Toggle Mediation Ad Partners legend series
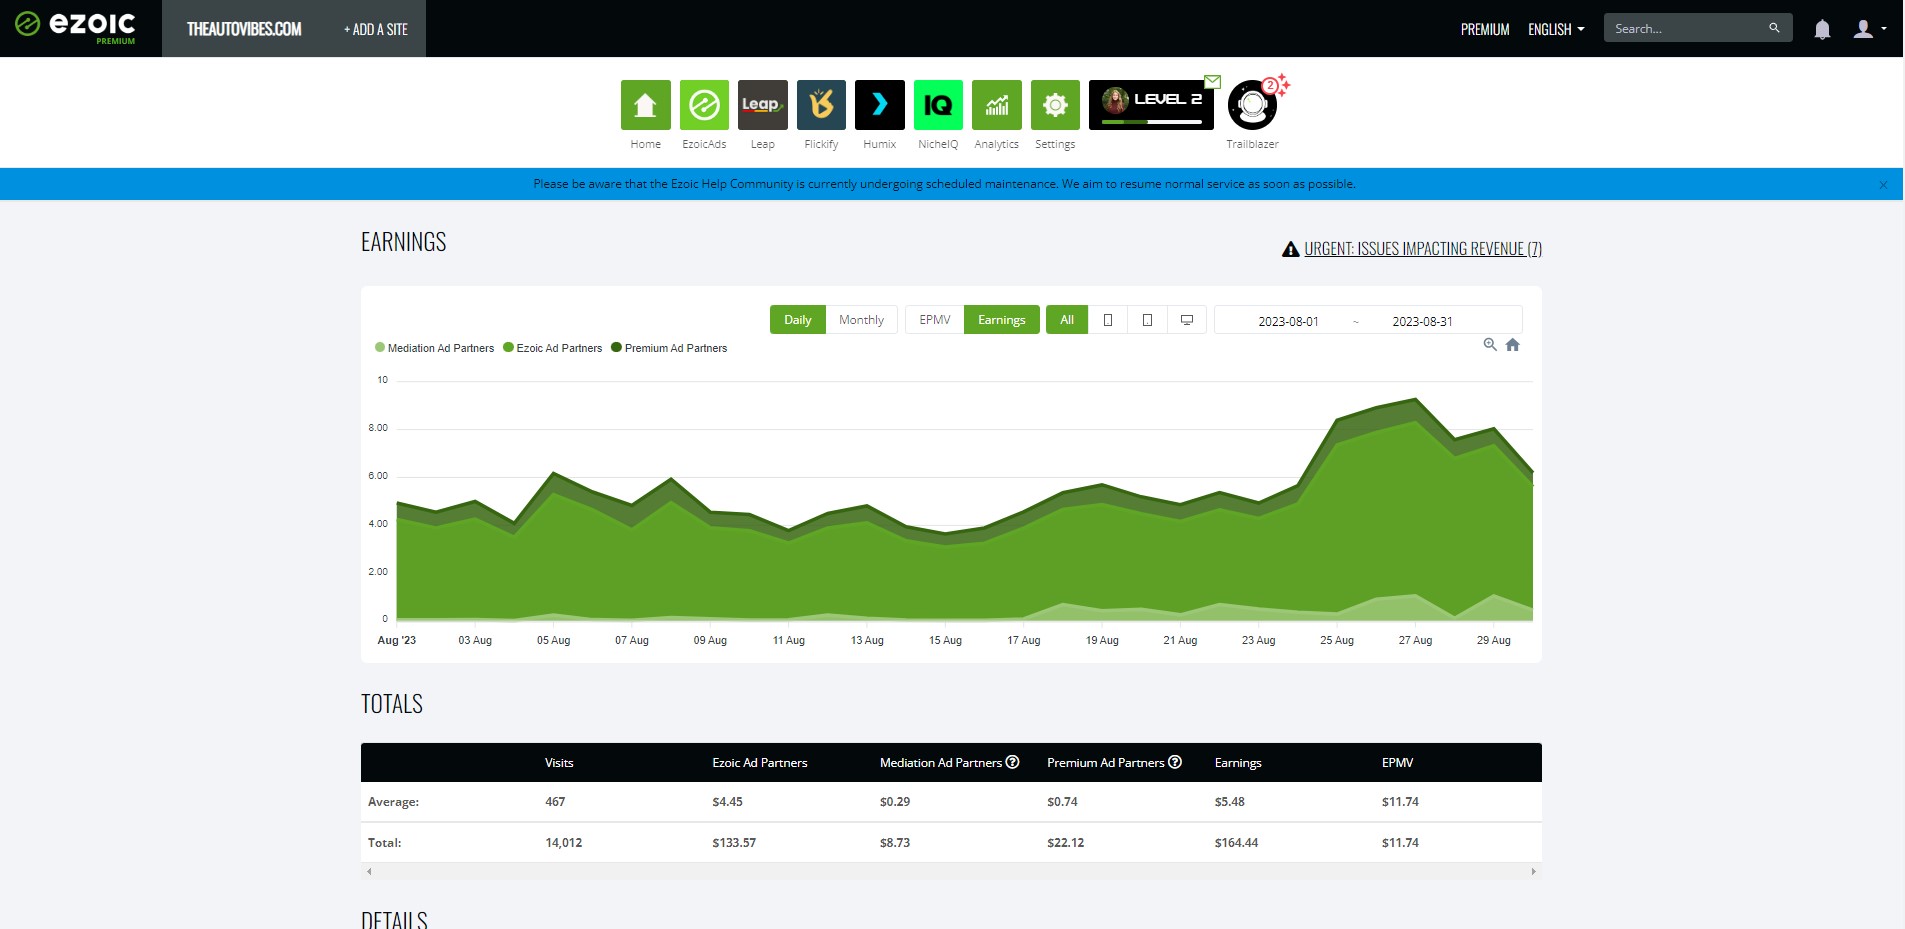This screenshot has width=1905, height=929. point(434,348)
